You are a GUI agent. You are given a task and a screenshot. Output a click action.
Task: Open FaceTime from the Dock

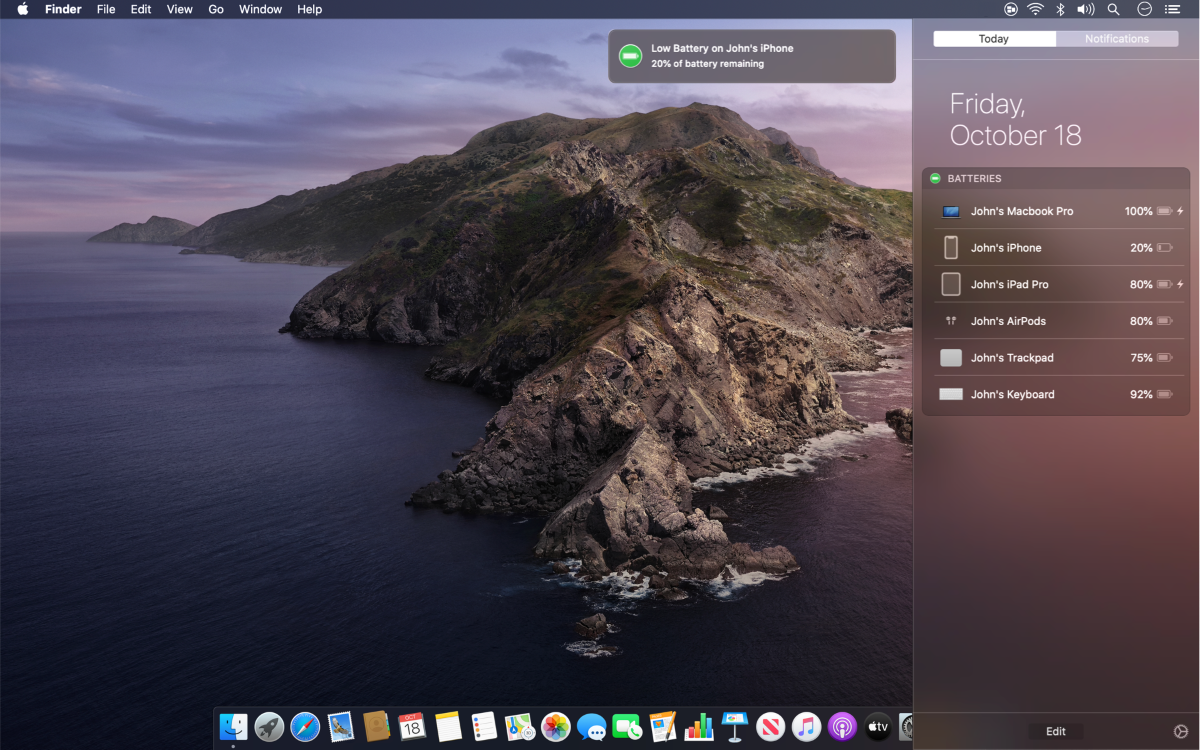pos(630,727)
